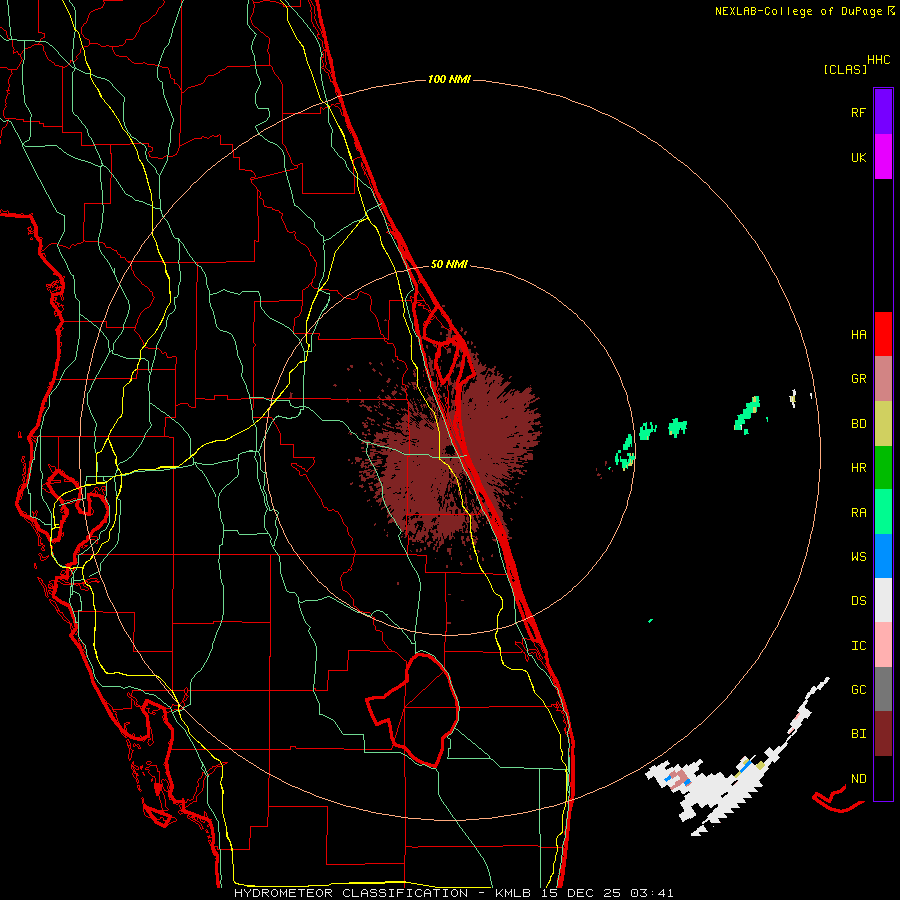Click the gray GC color swatch
This screenshot has width=900, height=900.
883,689
